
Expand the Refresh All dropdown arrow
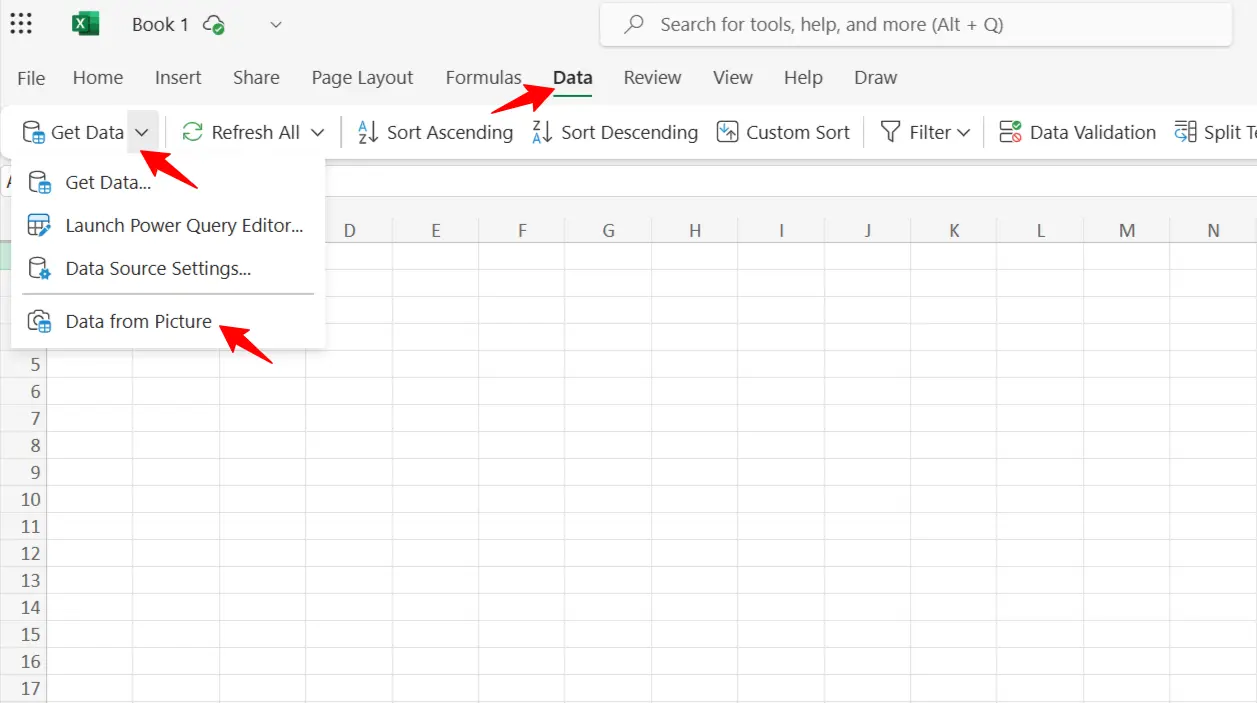[318, 132]
